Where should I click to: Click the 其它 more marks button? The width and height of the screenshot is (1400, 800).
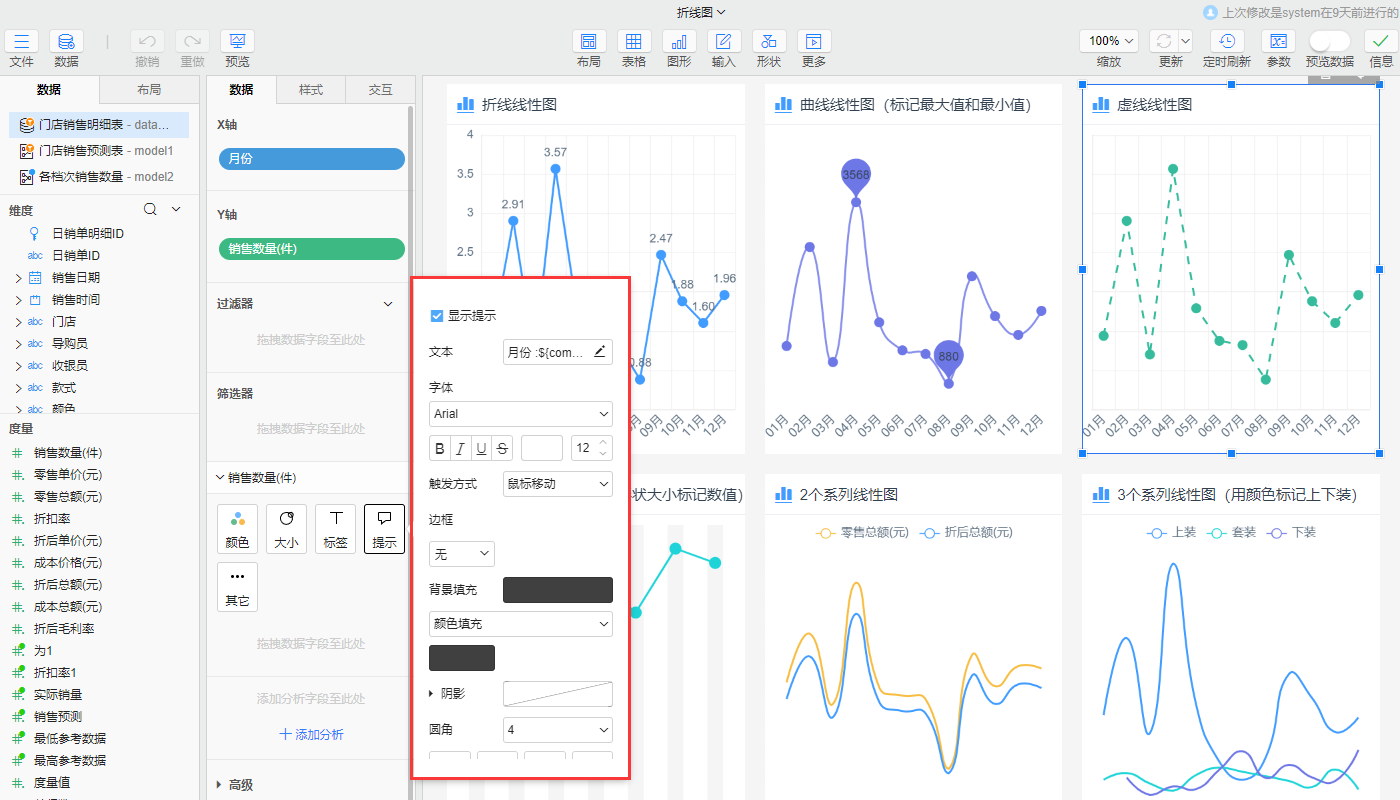237,587
